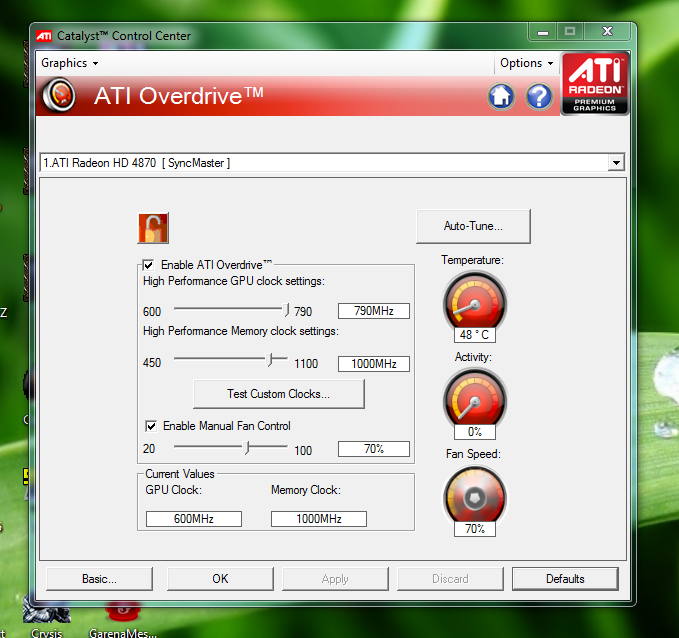Image resolution: width=679 pixels, height=638 pixels.
Task: Click the Auto-Tune button
Action: pos(473,226)
